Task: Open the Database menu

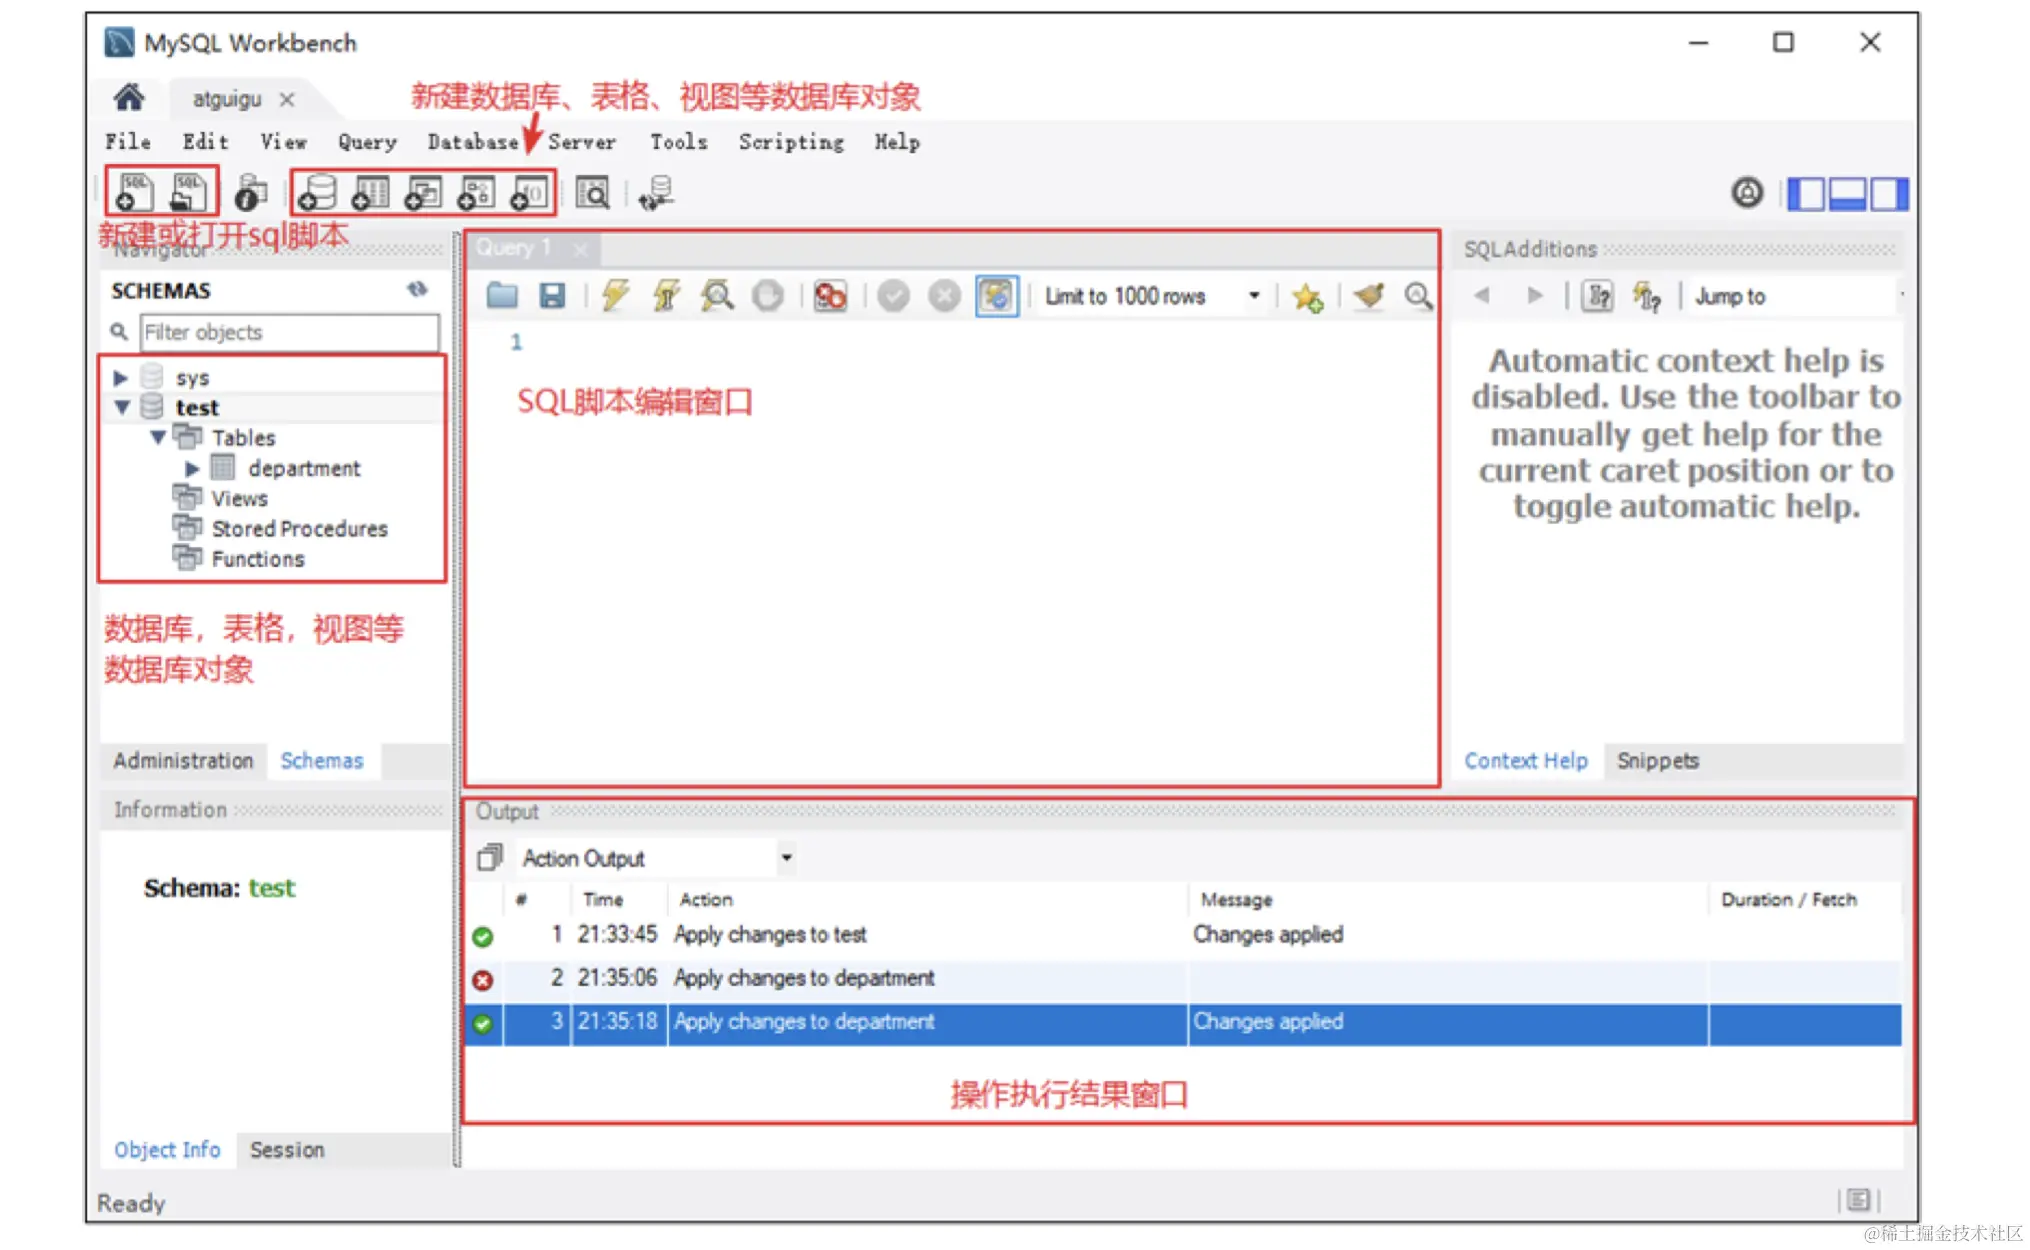Action: [x=472, y=142]
